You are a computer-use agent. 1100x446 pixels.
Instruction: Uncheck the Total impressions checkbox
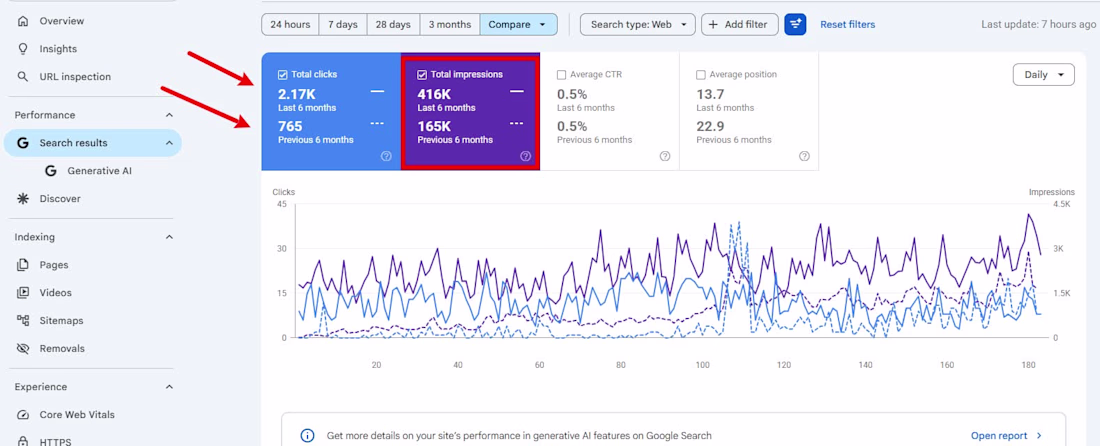pos(422,74)
